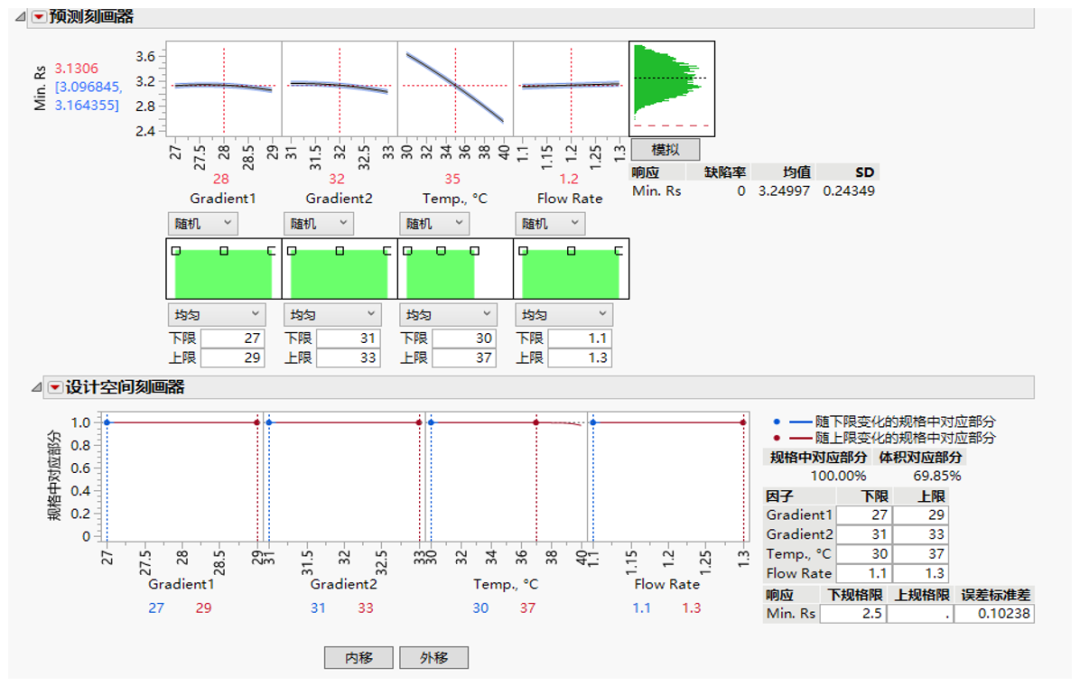This screenshot has height=686, width=1080.
Task: Open the 均匀 distribution dropdown for Flow Rate
Action: click(x=564, y=315)
